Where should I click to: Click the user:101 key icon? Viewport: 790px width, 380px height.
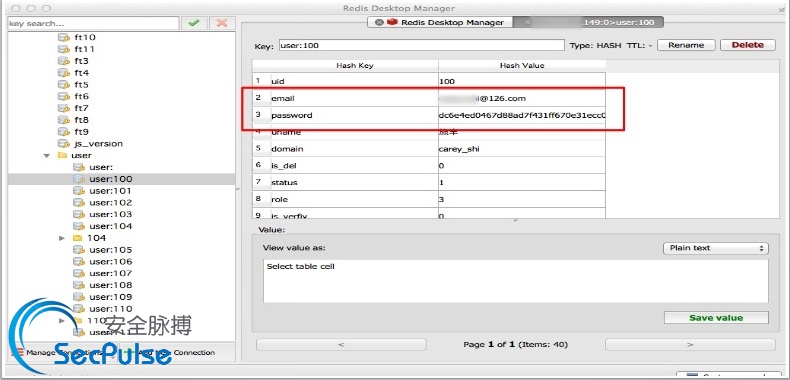click(79, 191)
